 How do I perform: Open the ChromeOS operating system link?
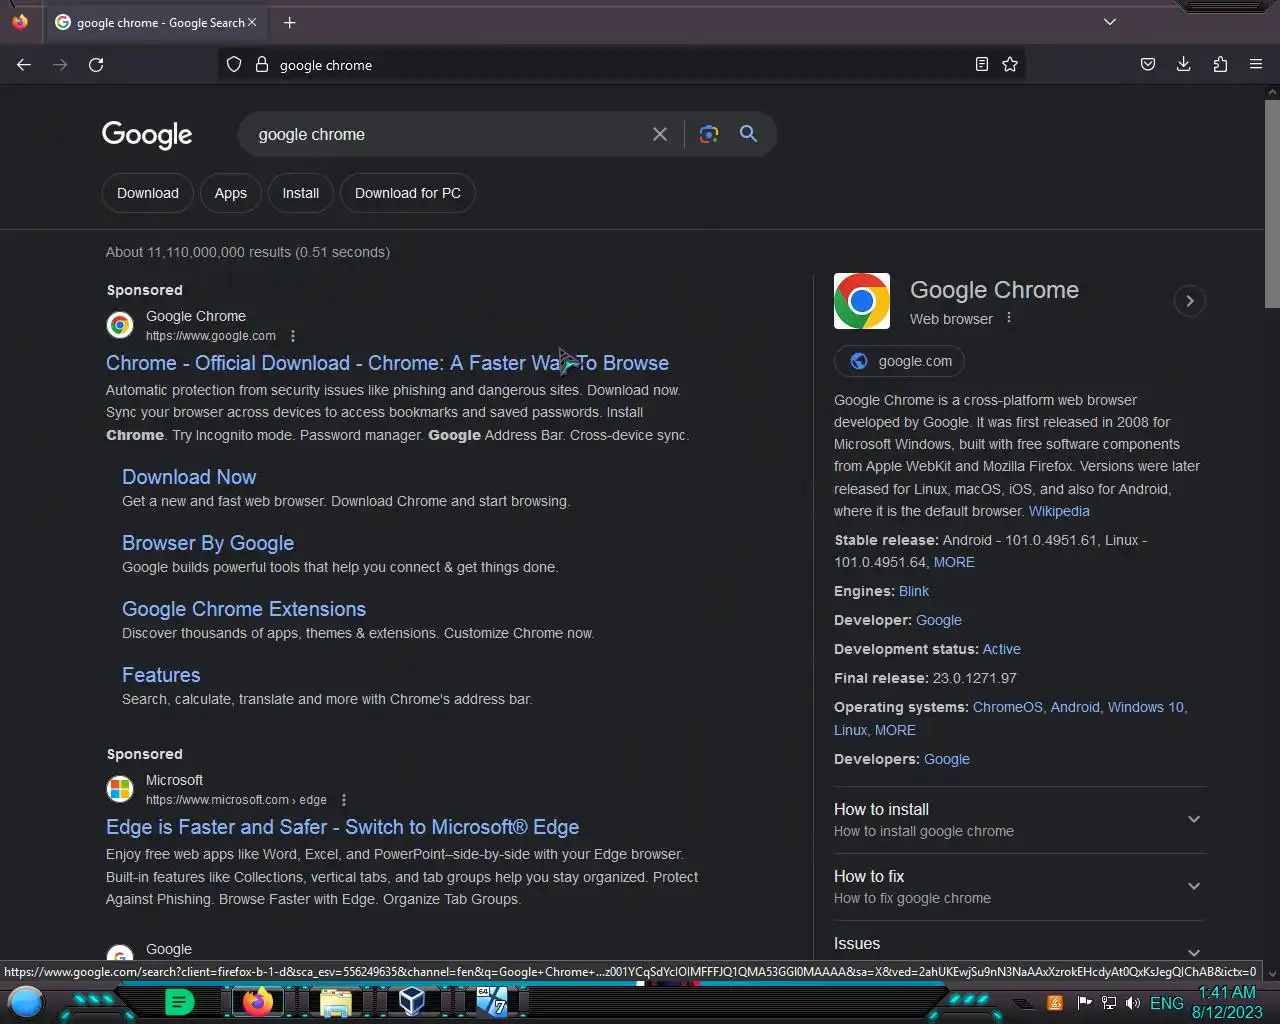[1008, 707]
